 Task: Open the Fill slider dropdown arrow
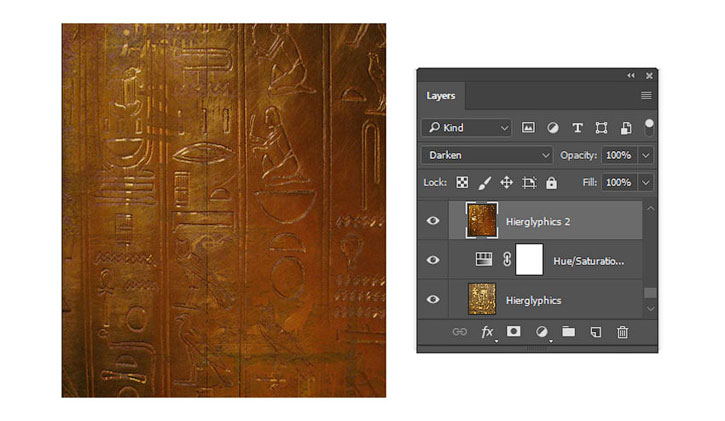646,183
